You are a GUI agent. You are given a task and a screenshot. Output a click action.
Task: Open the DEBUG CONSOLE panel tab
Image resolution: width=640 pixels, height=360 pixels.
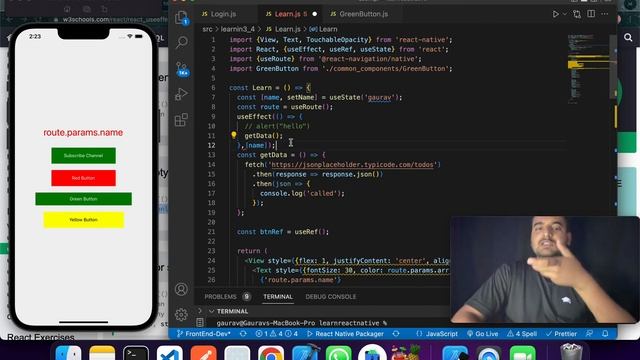[331, 297]
